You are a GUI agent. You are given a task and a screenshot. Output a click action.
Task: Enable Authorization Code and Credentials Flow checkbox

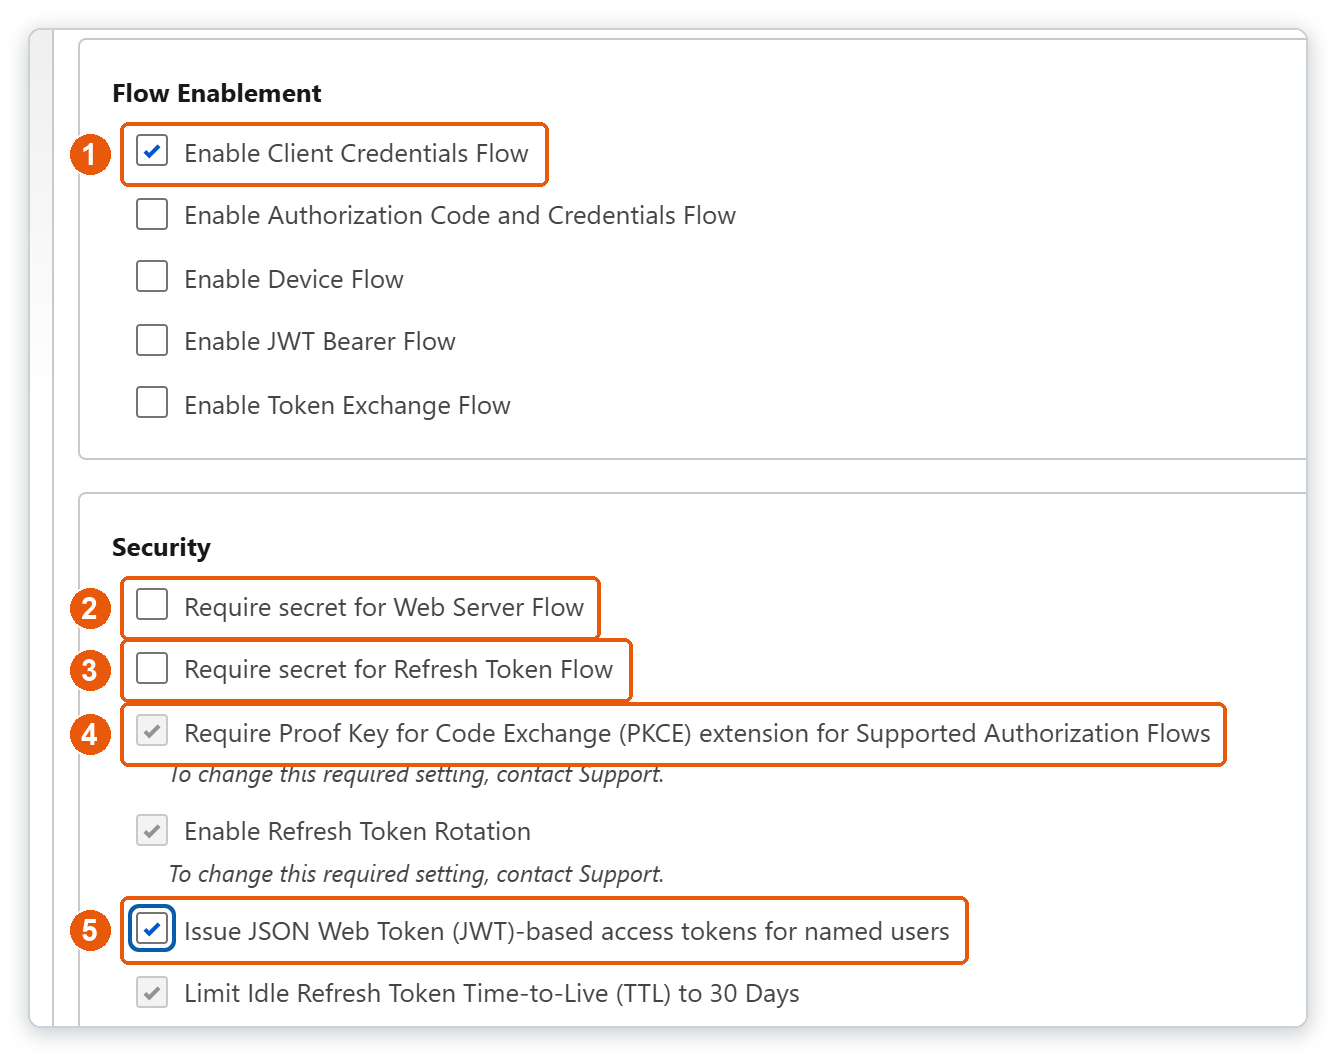(x=152, y=214)
